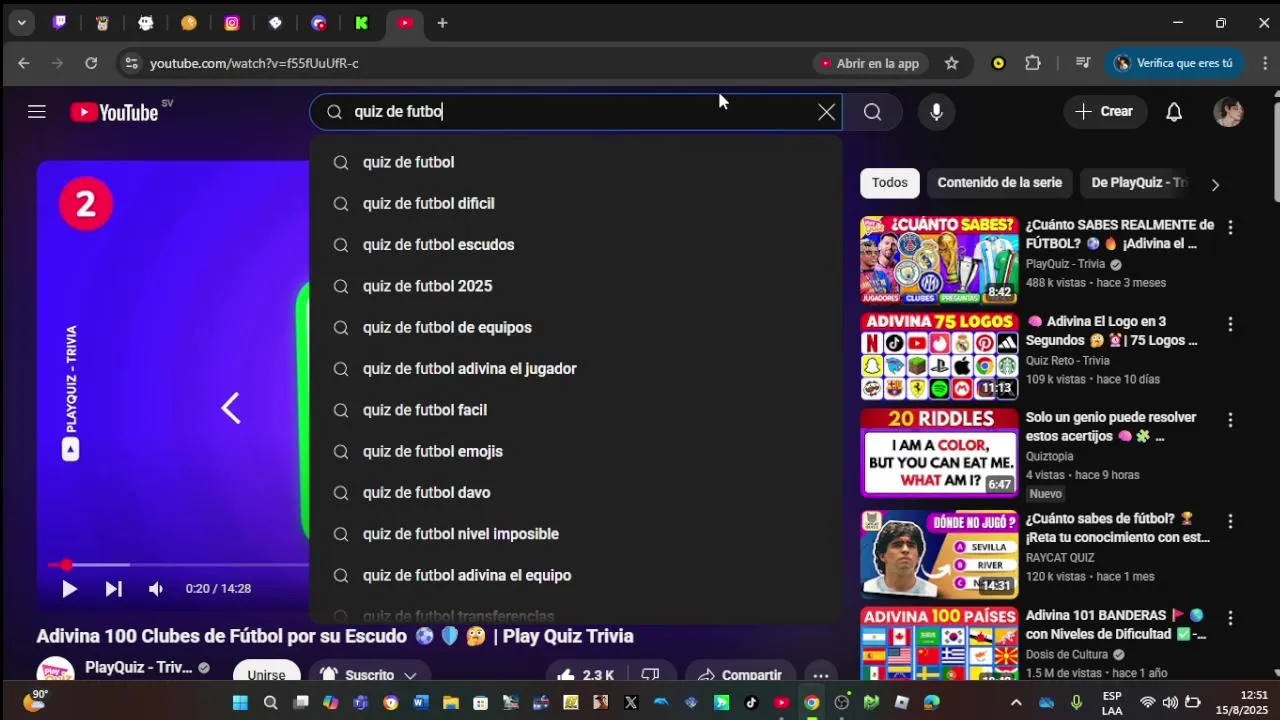This screenshot has height=720, width=1280.
Task: Choose 'quiz de futbol nivel imposible' suggestion
Action: (x=576, y=534)
